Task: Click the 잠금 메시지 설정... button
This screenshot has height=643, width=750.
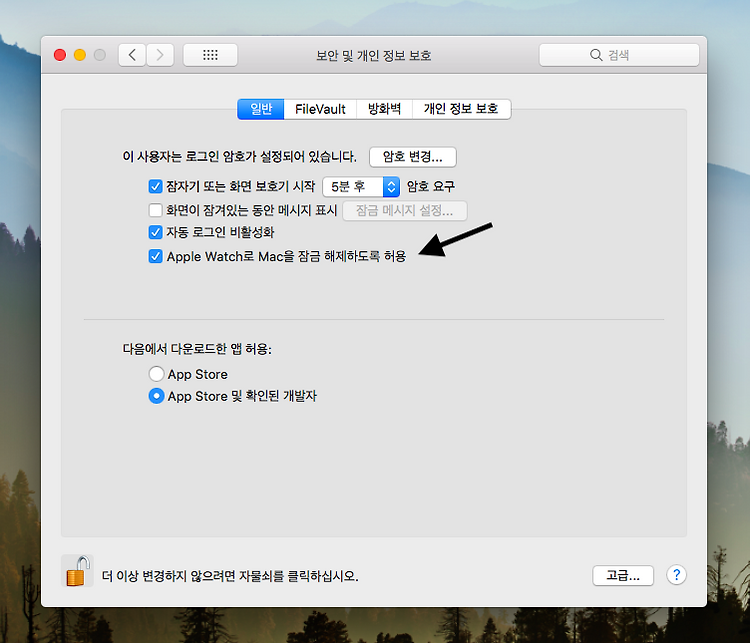Action: coord(405,211)
